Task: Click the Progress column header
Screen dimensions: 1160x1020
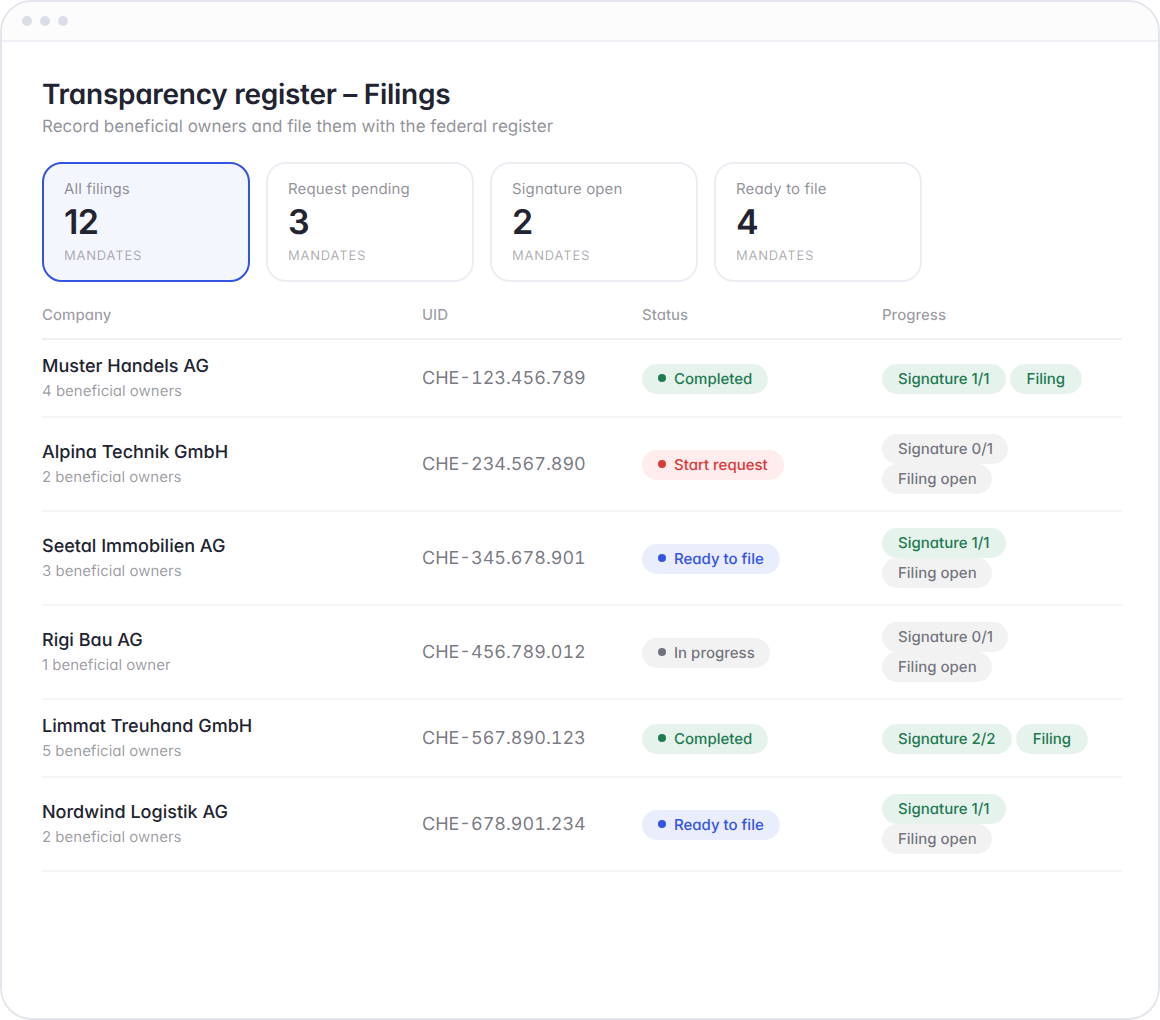Action: point(914,315)
